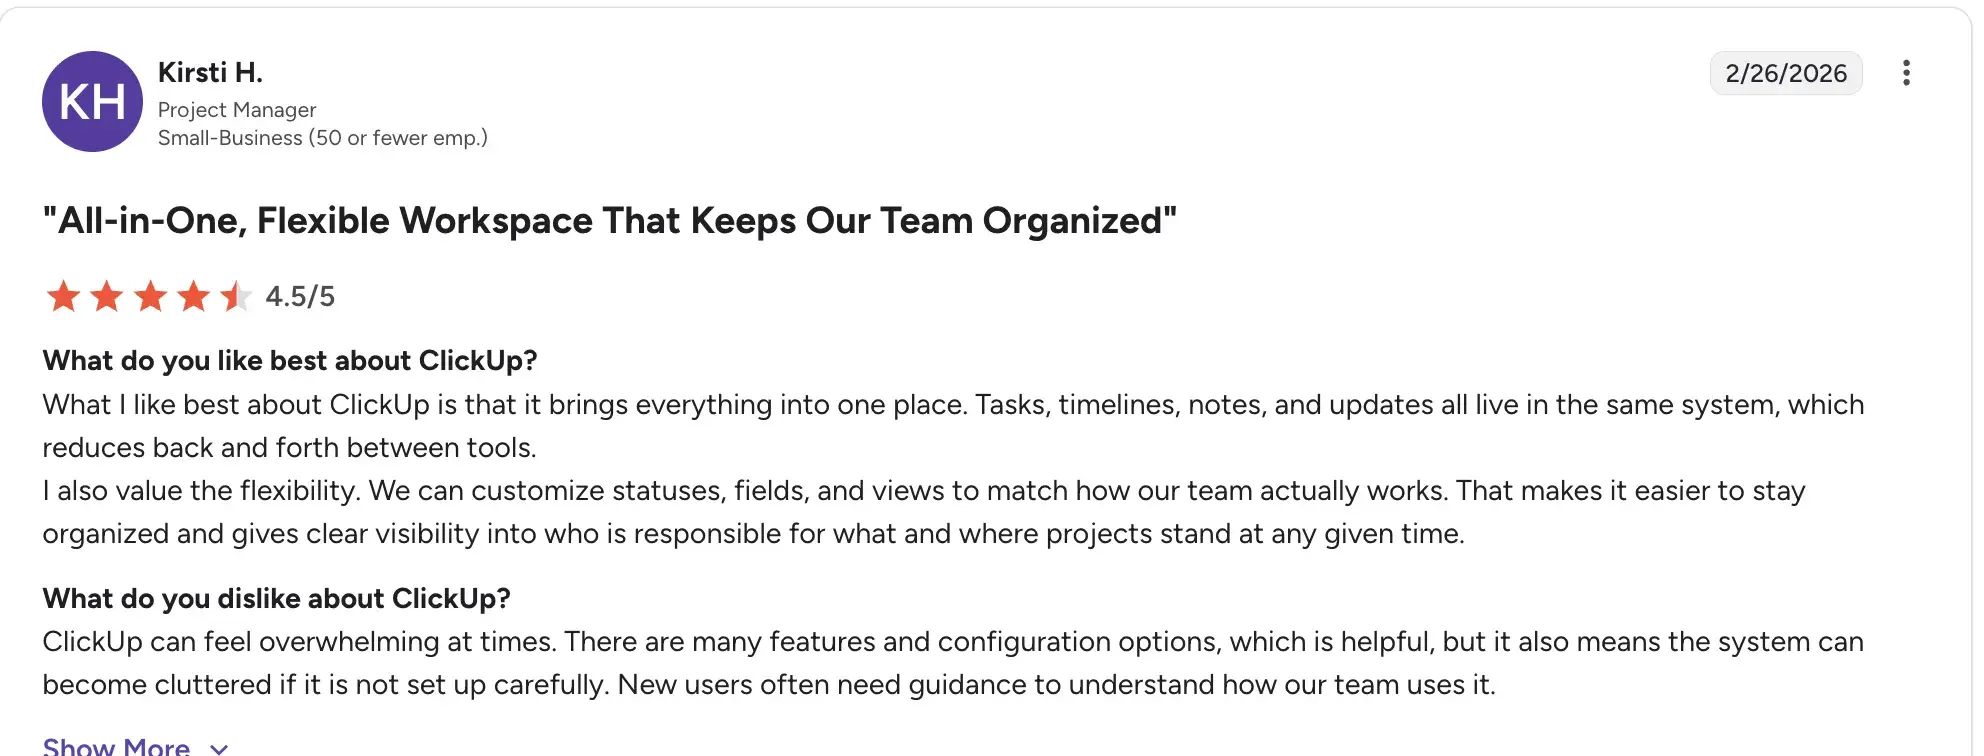Open the rating details by clicking 4.5/5
The image size is (1984, 756).
pyautogui.click(x=299, y=296)
